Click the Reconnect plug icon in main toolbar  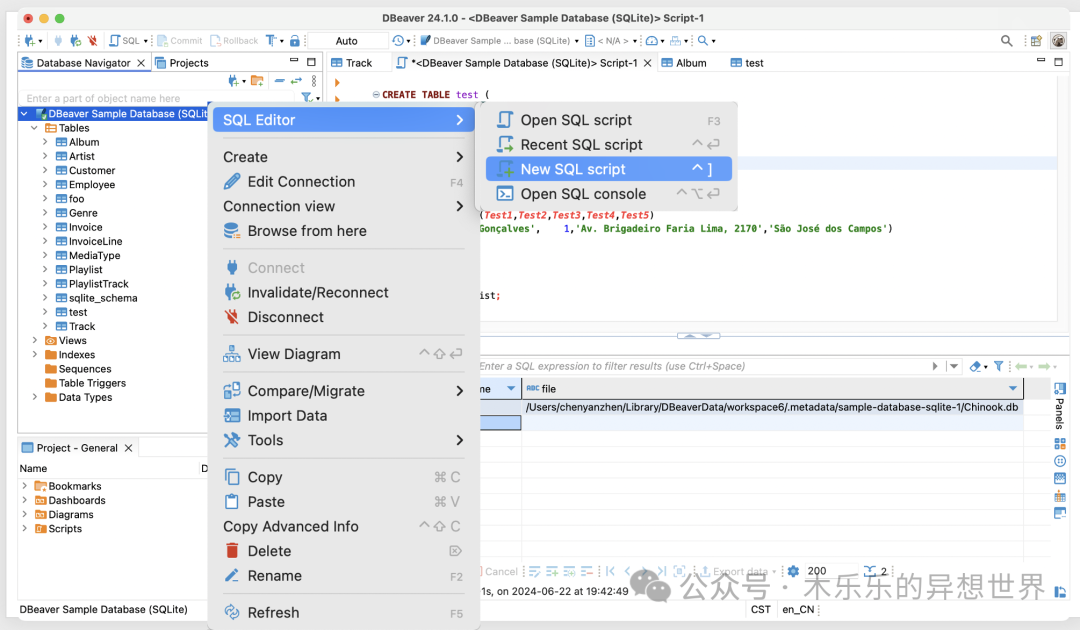[76, 41]
